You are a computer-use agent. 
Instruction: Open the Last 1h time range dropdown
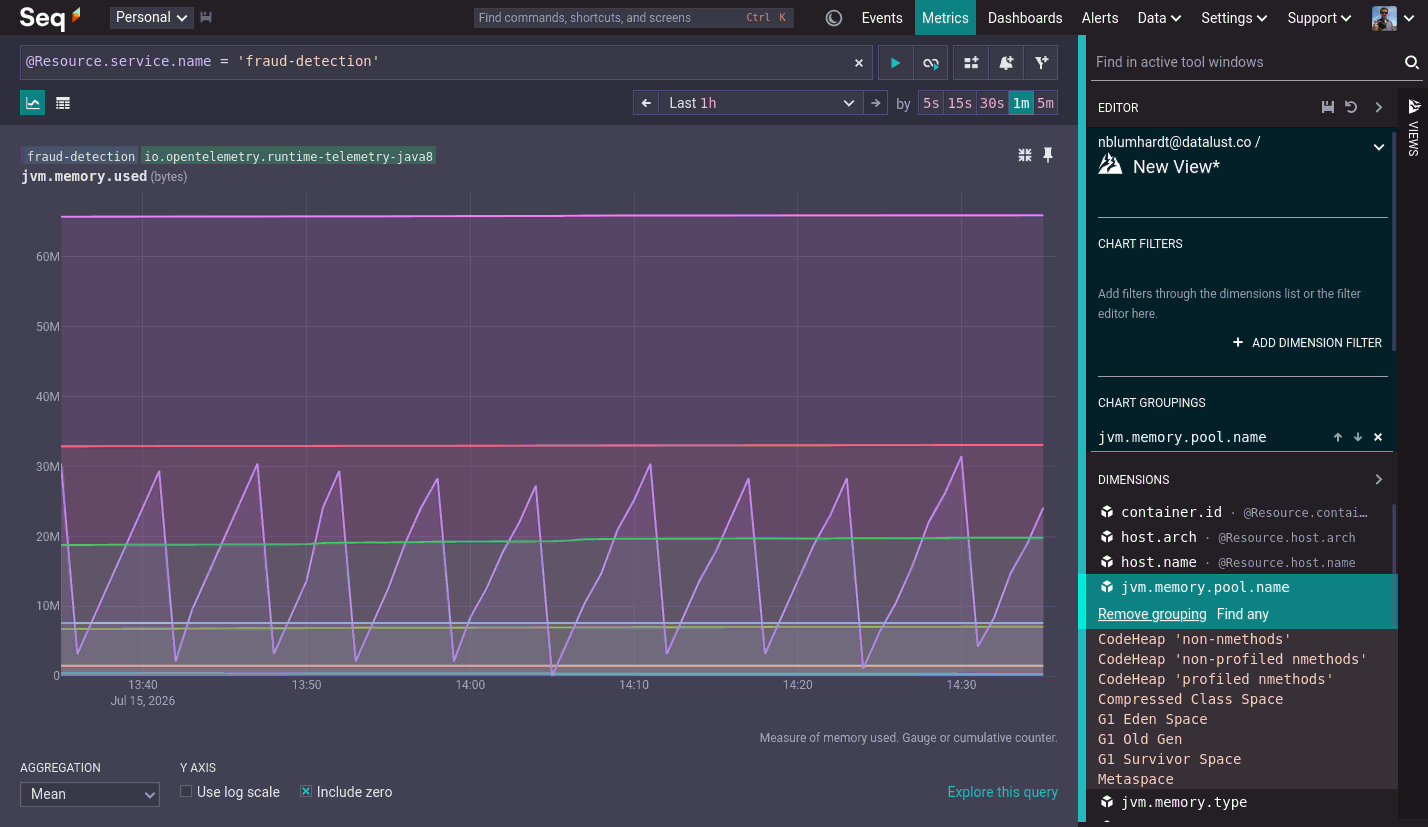click(760, 103)
